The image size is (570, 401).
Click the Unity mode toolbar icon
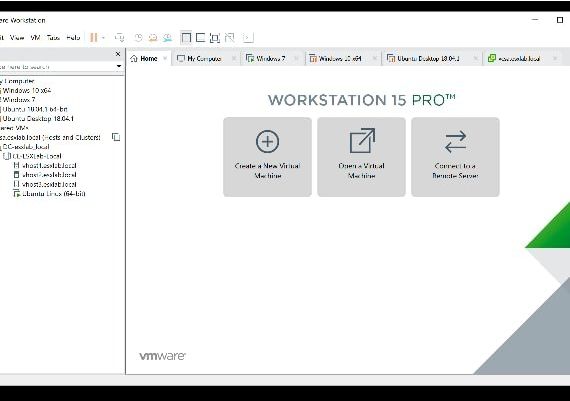(x=229, y=37)
